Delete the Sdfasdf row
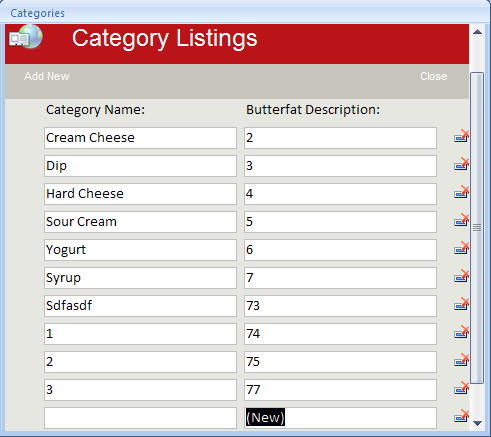491x437 pixels. pyautogui.click(x=462, y=304)
